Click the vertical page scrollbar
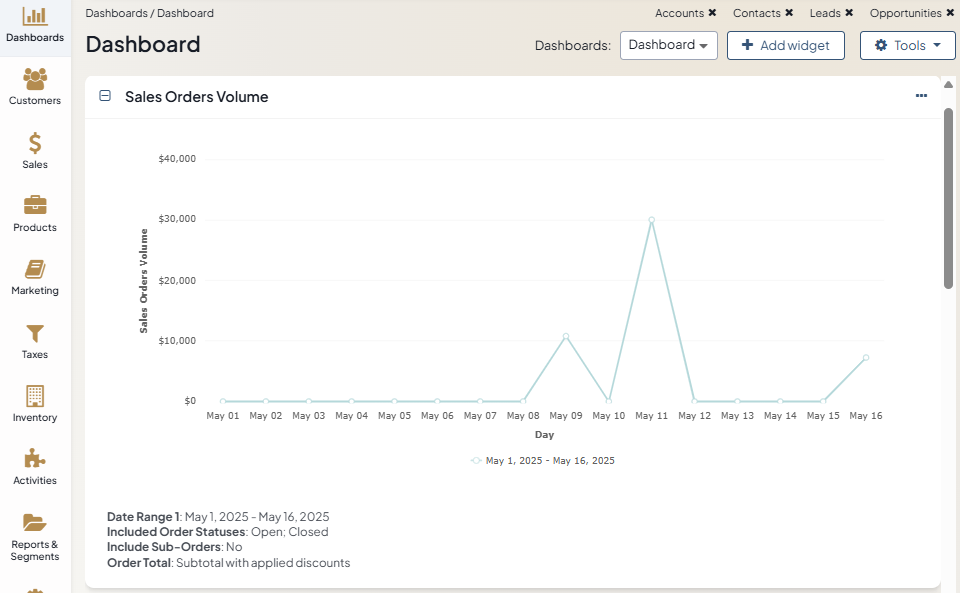Image resolution: width=960 pixels, height=593 pixels. click(948, 198)
